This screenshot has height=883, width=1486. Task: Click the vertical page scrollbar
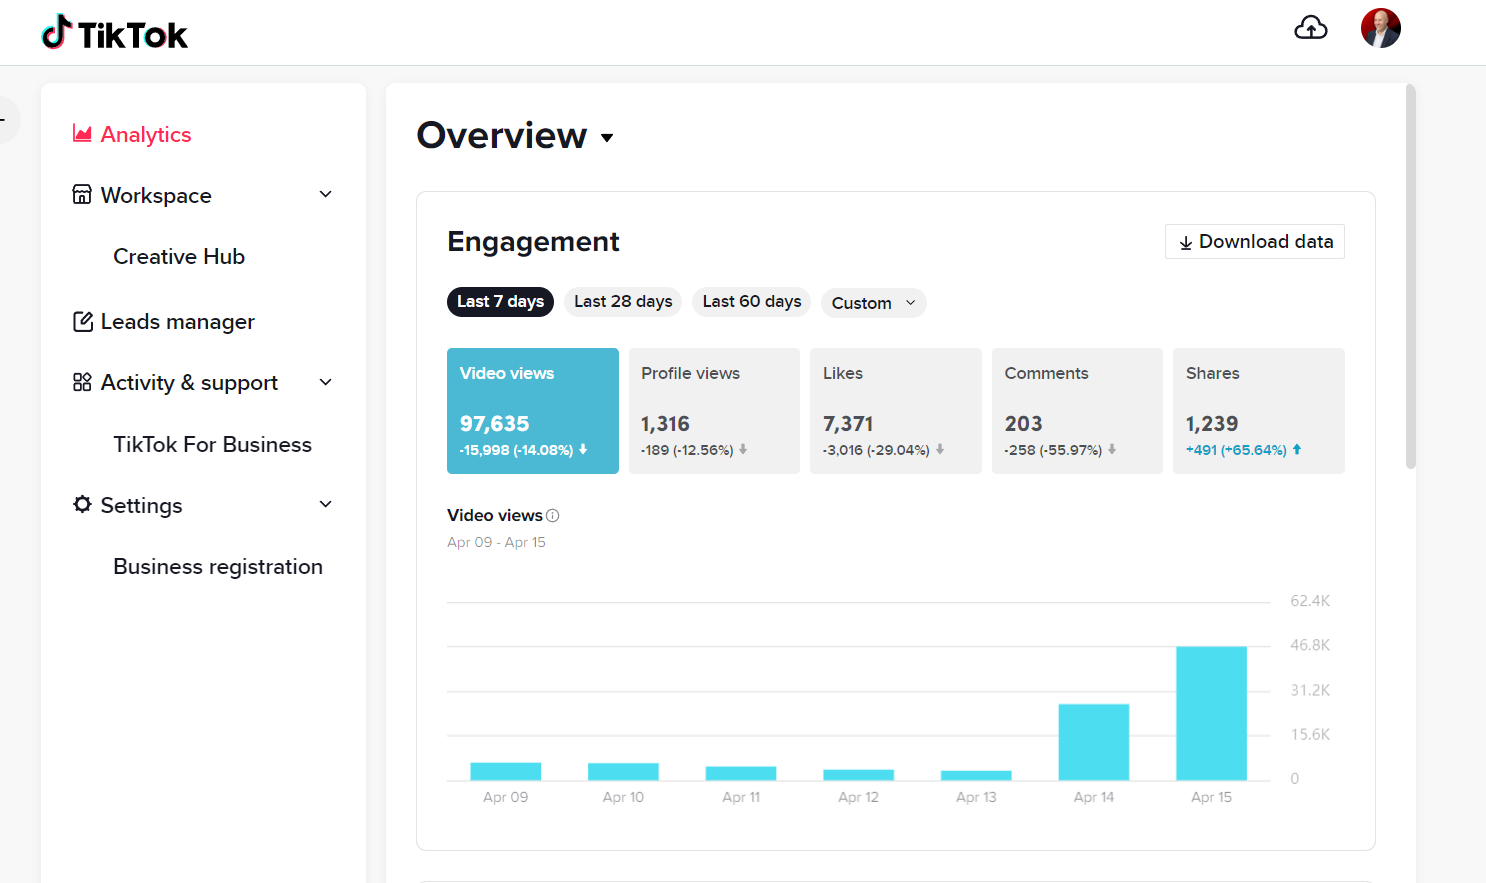[x=1410, y=276]
